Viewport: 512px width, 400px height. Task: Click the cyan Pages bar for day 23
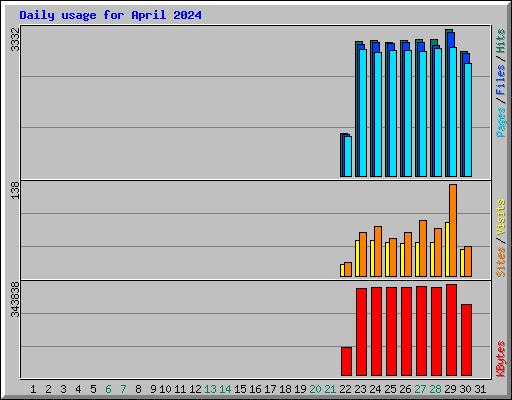pyautogui.click(x=363, y=113)
